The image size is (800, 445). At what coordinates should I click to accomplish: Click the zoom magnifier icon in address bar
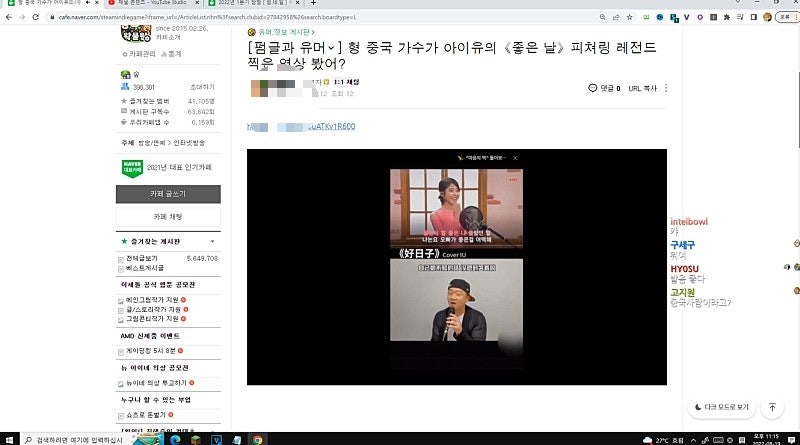pyautogui.click(x=603, y=17)
